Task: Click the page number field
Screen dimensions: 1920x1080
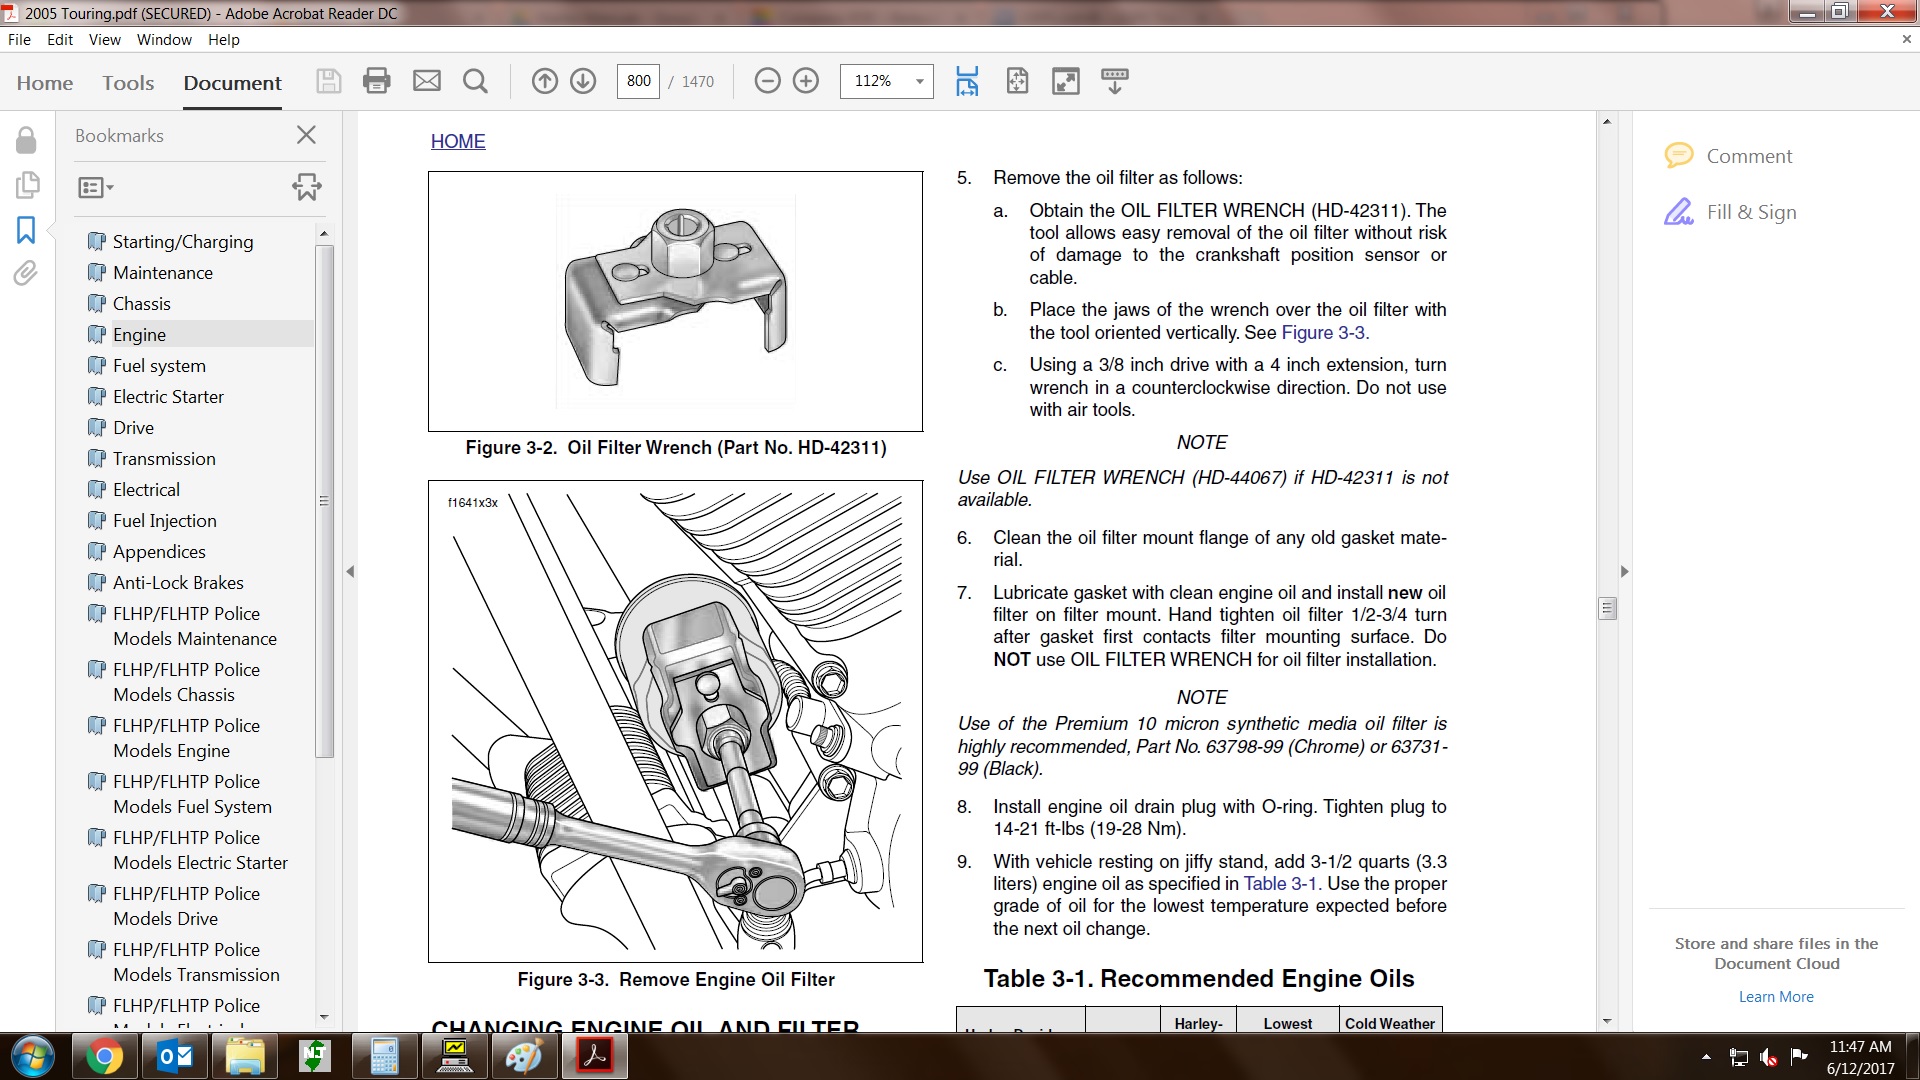Action: click(639, 82)
